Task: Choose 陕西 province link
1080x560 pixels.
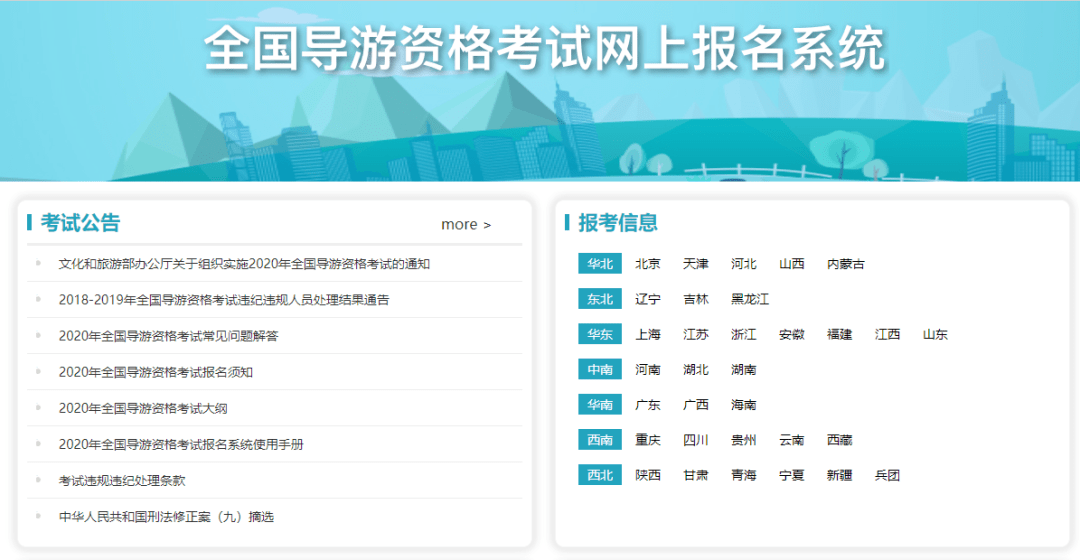Action: click(x=647, y=475)
